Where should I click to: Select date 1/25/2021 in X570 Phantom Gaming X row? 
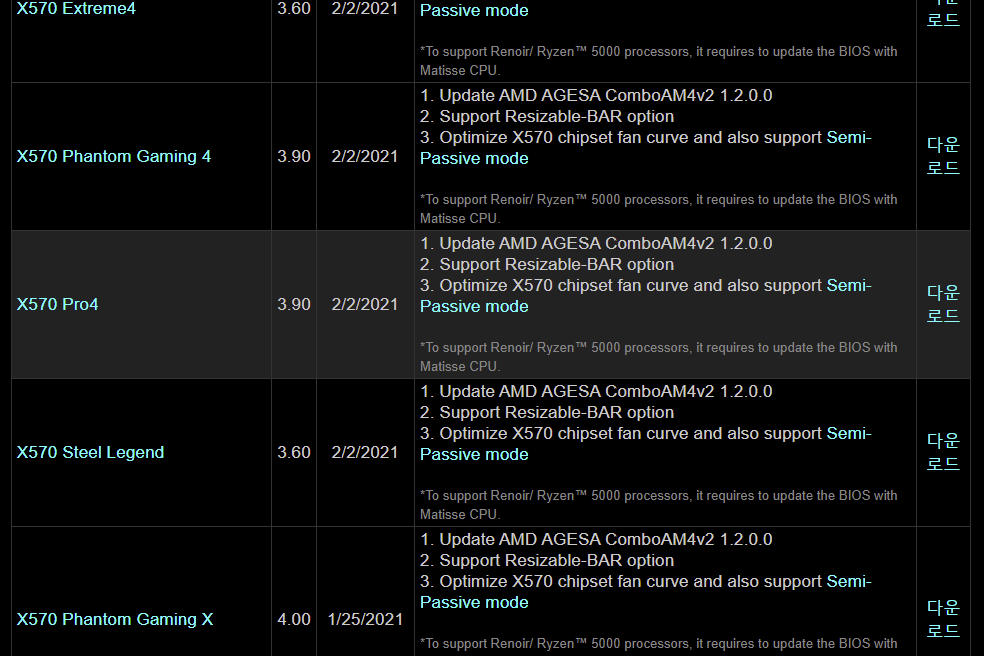[365, 620]
